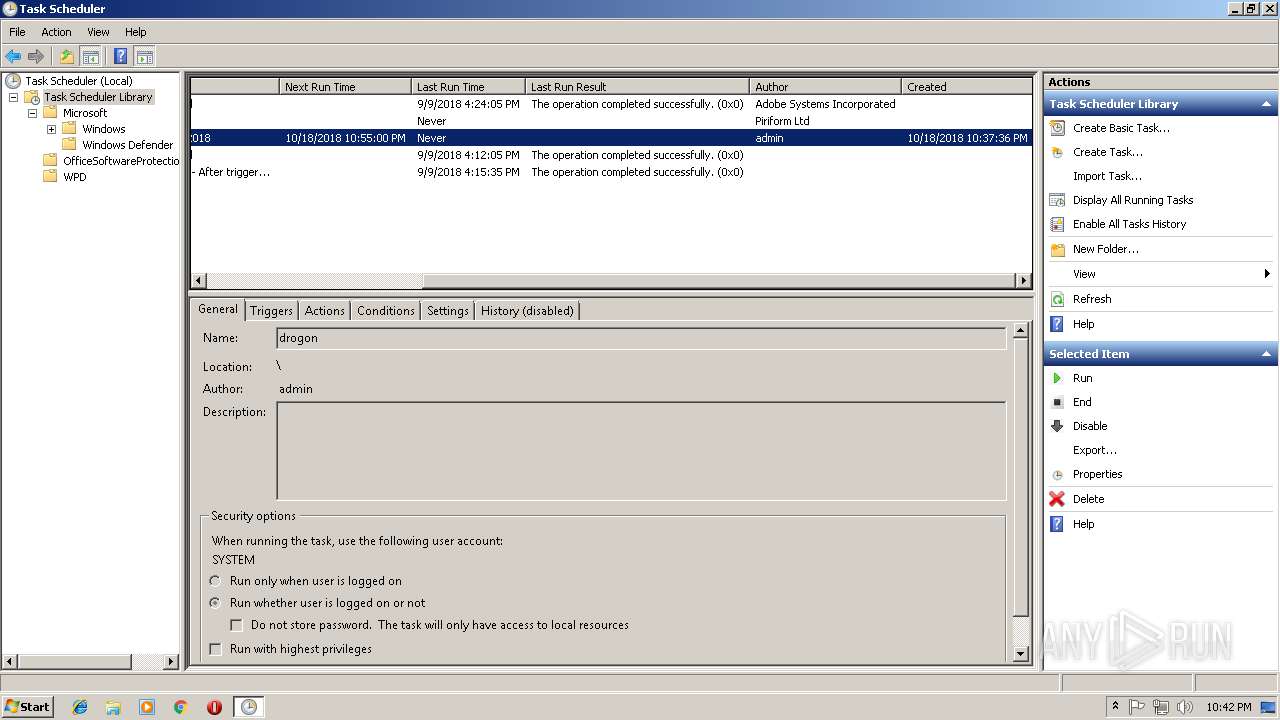Screen dimensions: 1280x720
Task: Click the Back arrow toolbar icon
Action: [x=13, y=57]
